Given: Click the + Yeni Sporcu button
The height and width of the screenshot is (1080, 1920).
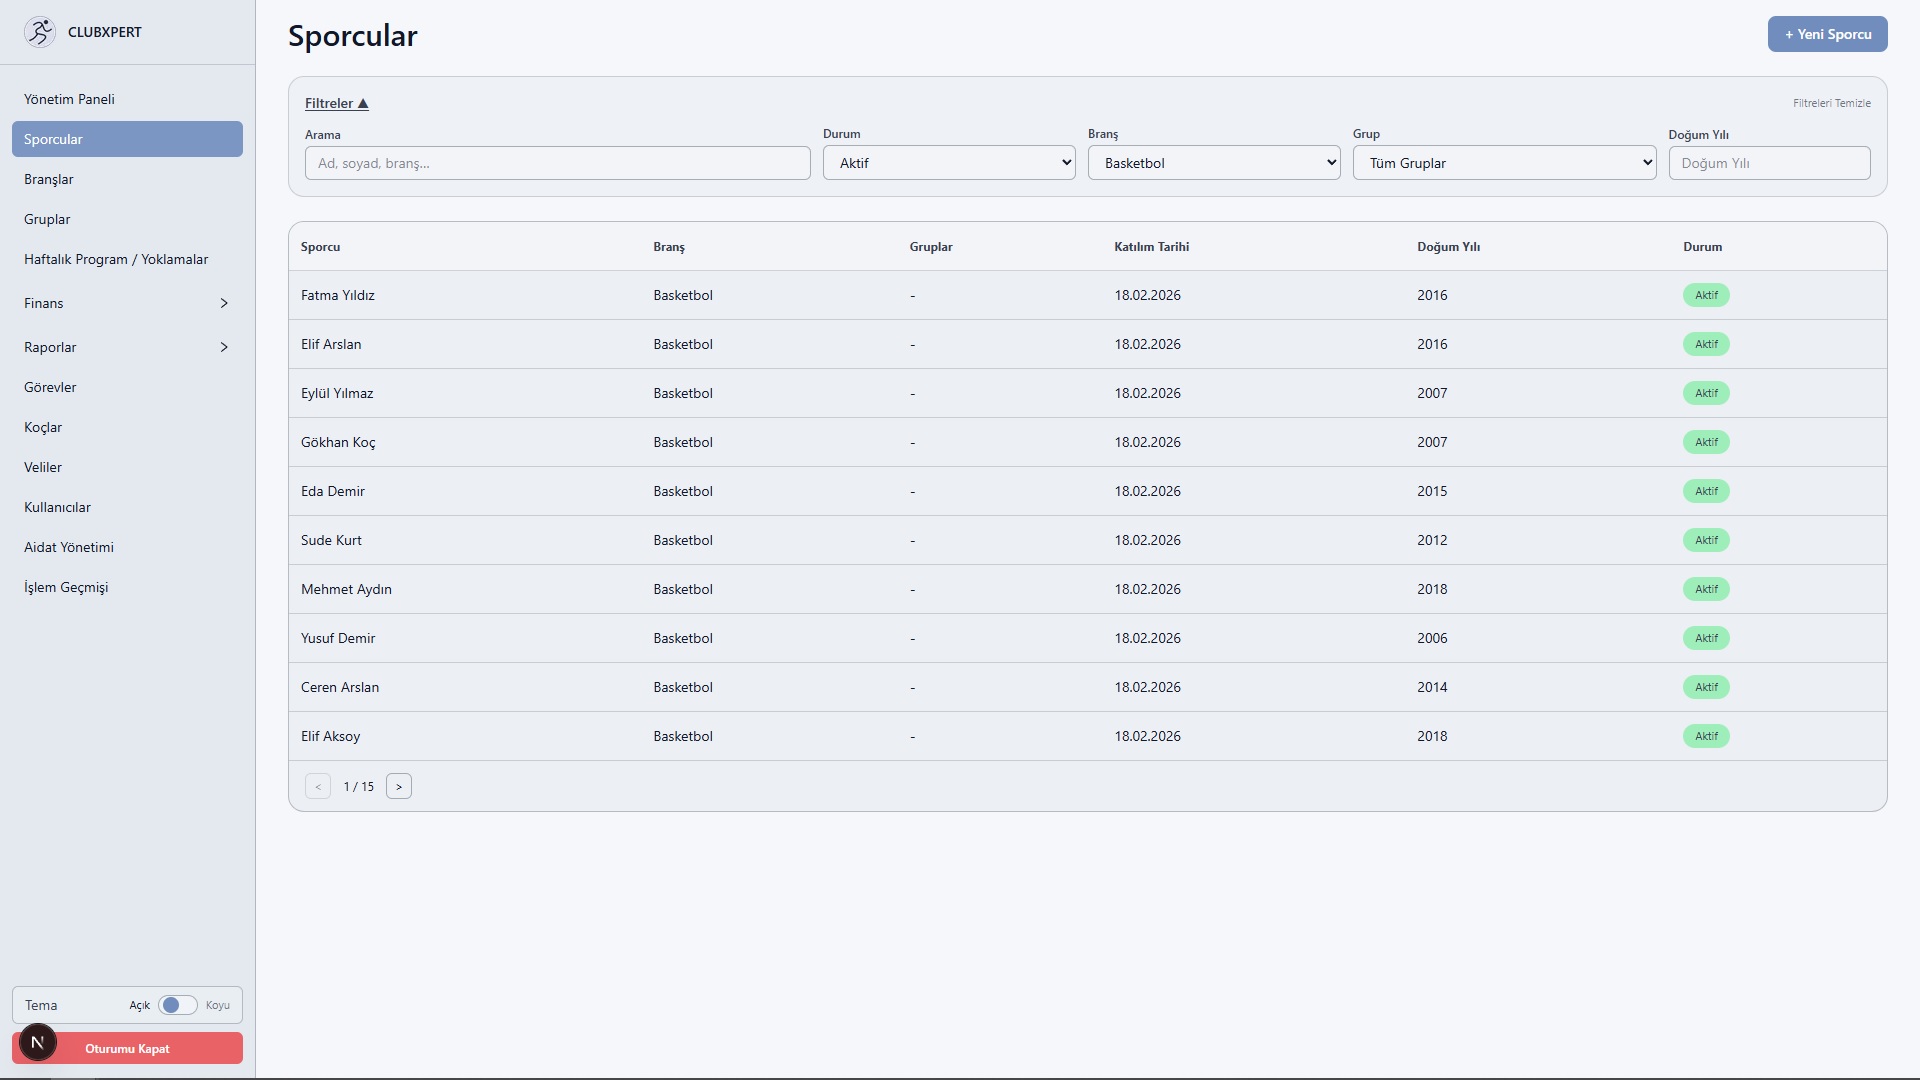Looking at the screenshot, I should click(x=1827, y=34).
